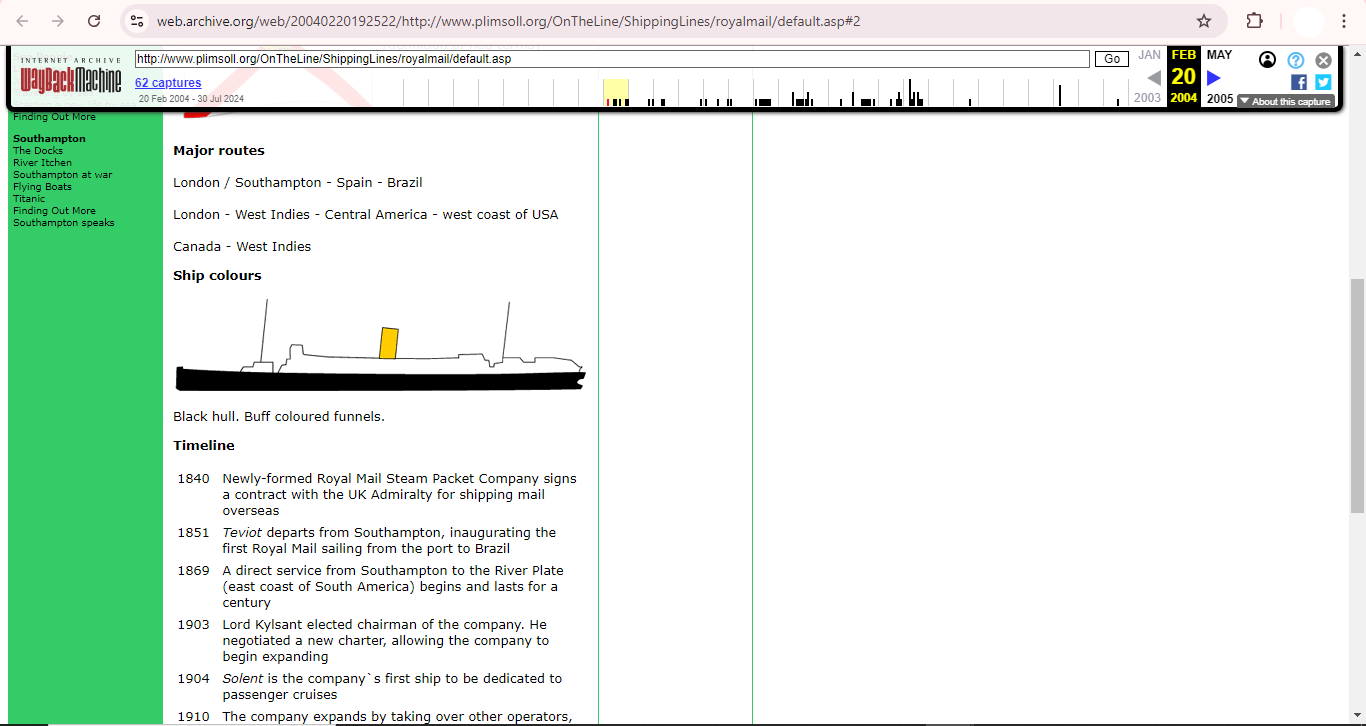
Task: Go back to the previous browser page
Action: (x=22, y=21)
